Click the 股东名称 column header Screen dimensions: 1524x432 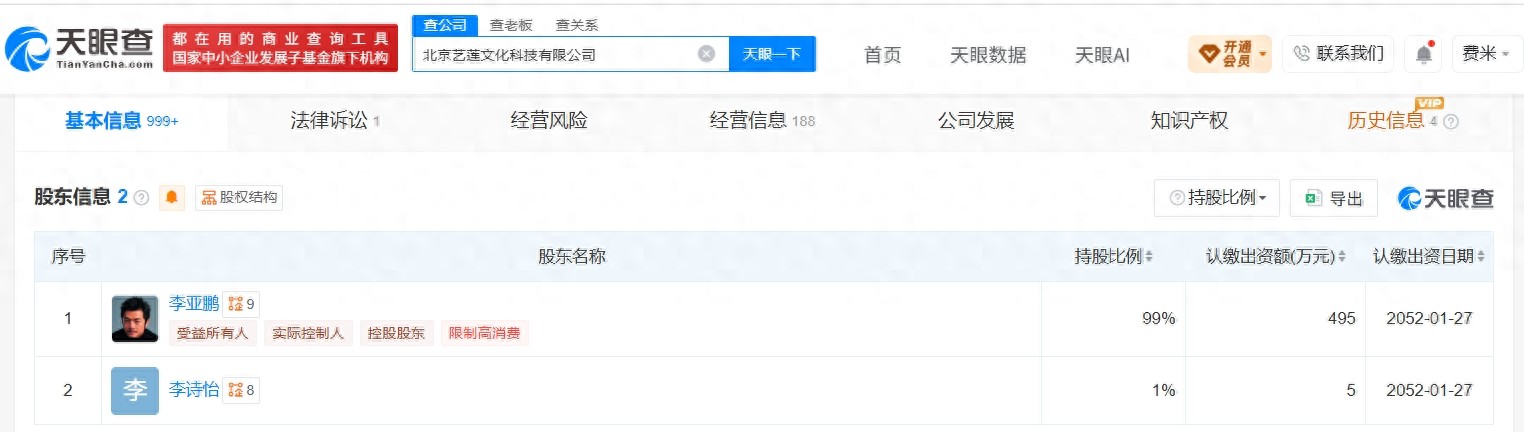pos(572,257)
